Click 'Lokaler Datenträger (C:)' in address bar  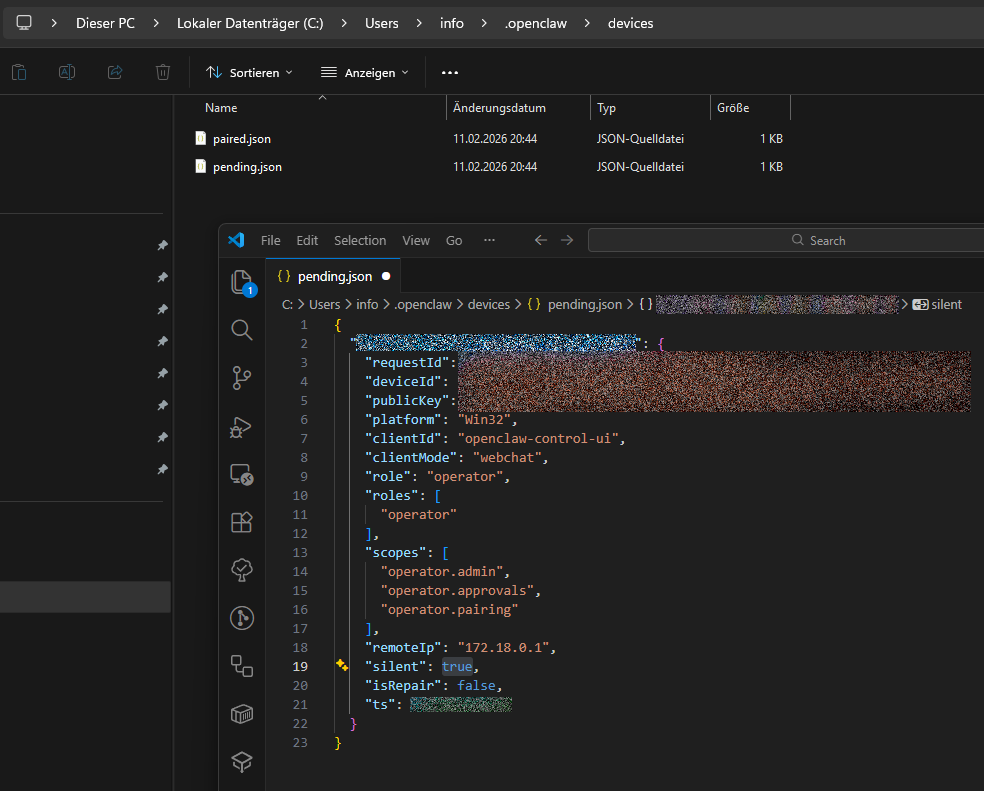click(x=250, y=23)
